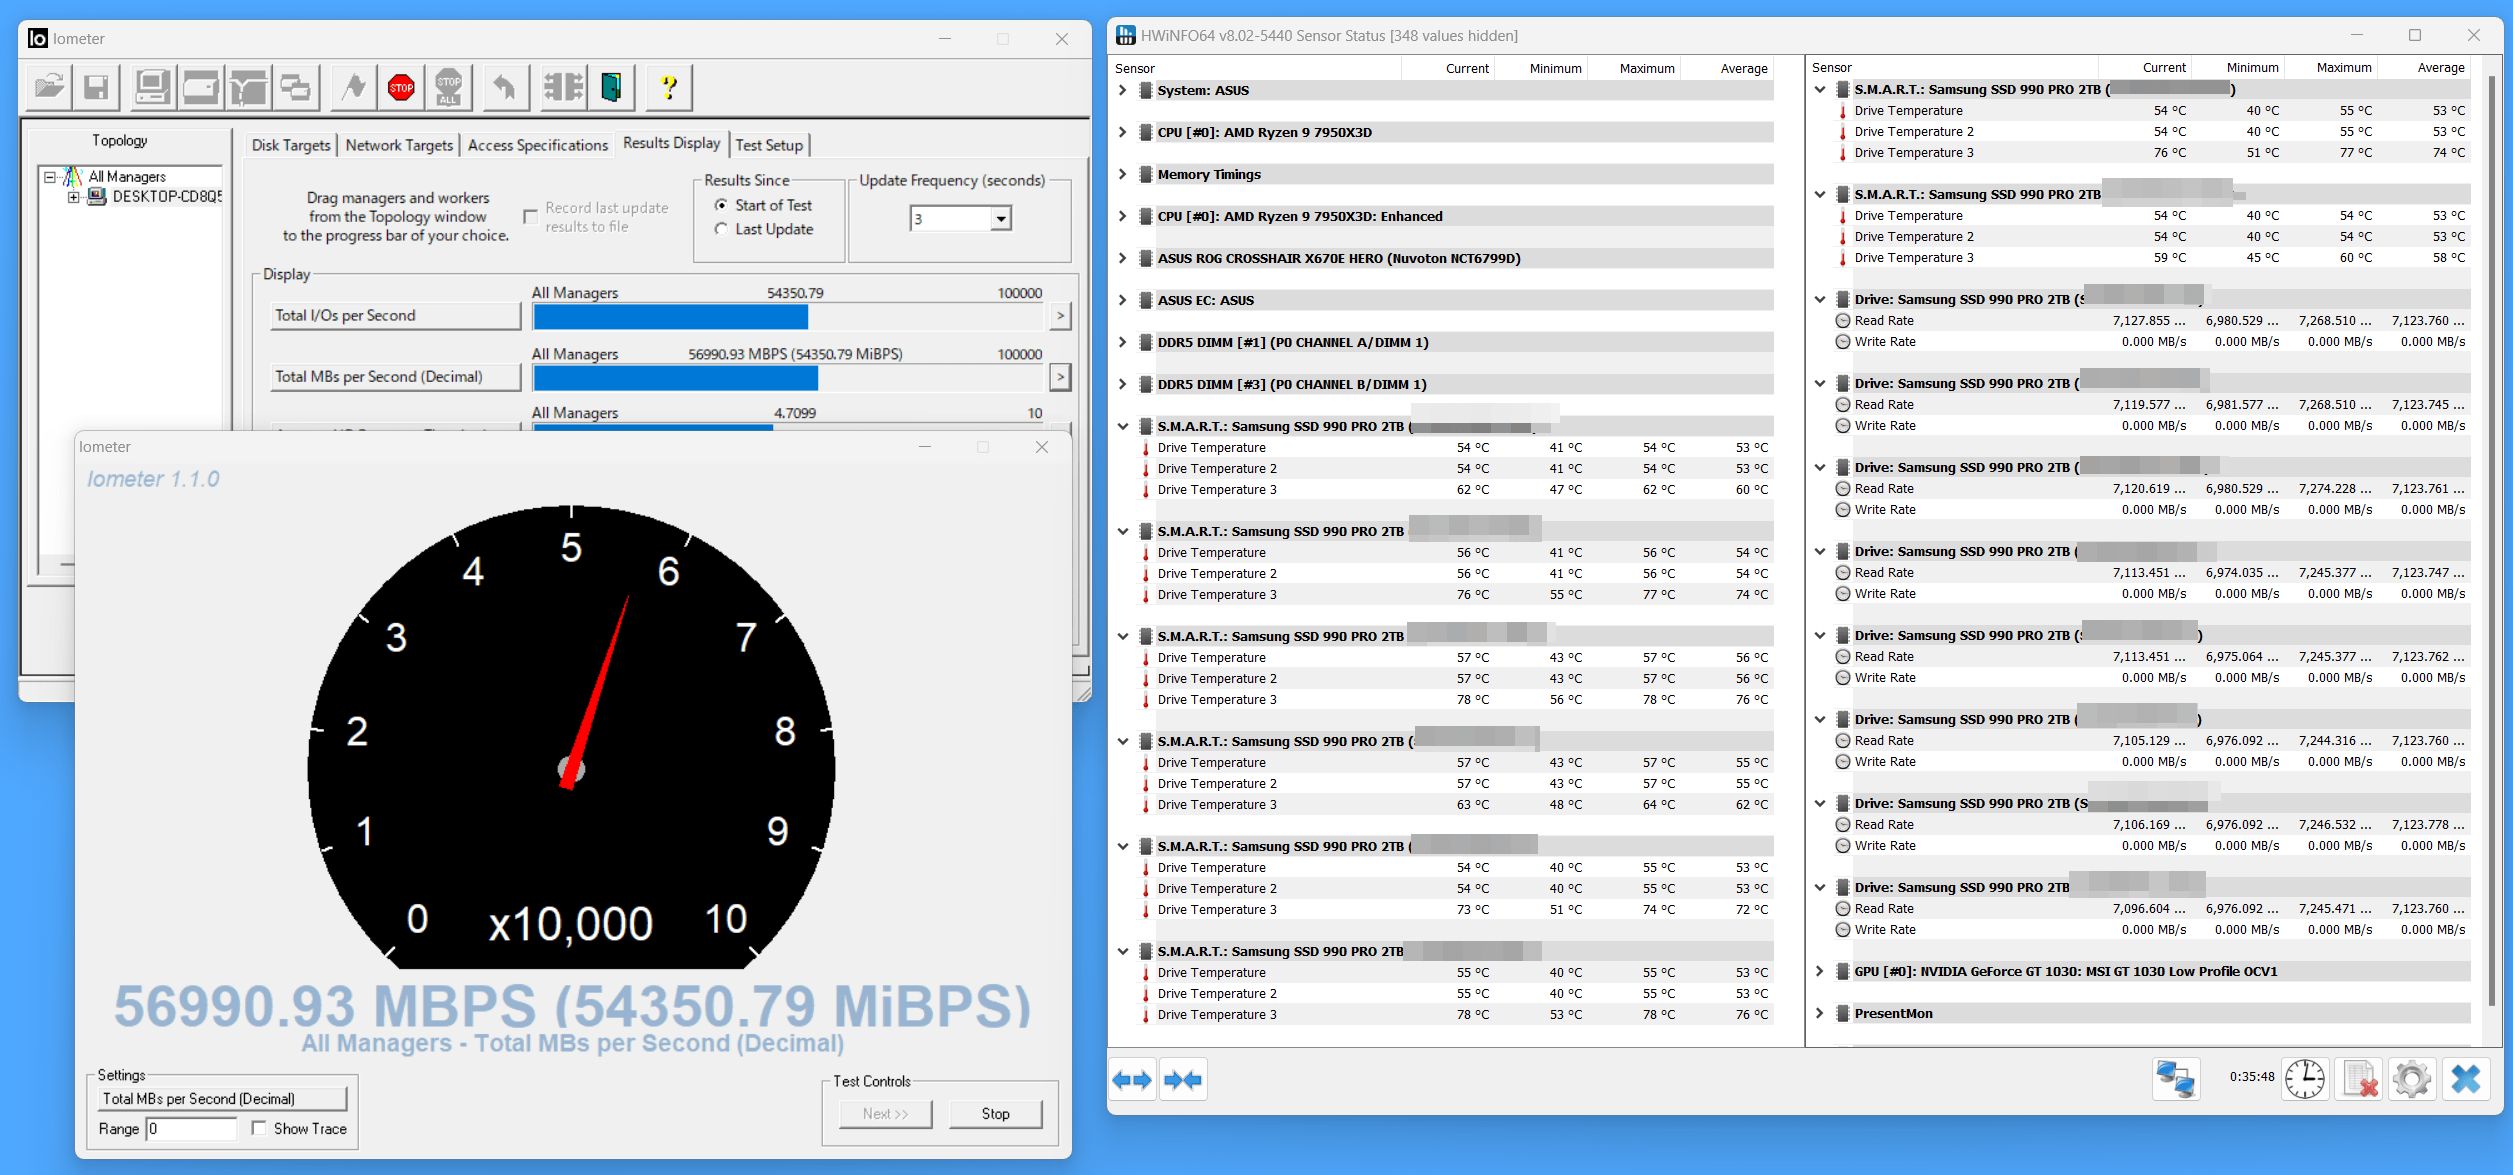Click the Next >> button in Test Controls
The height and width of the screenshot is (1175, 2513).
tap(885, 1113)
